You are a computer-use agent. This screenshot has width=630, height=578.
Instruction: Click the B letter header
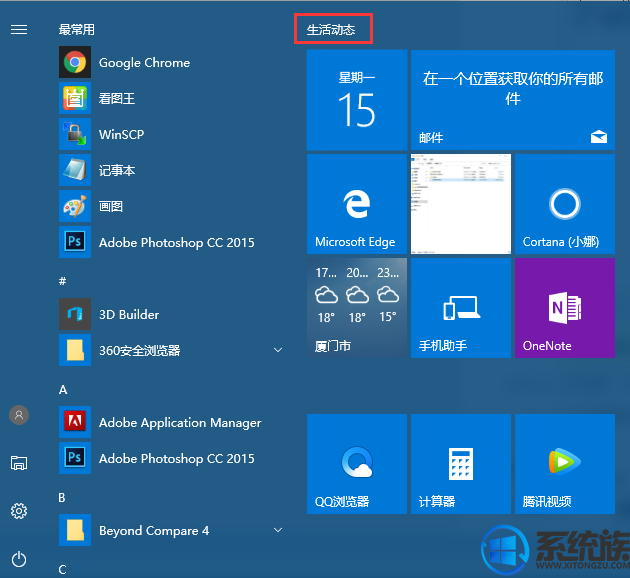click(62, 497)
